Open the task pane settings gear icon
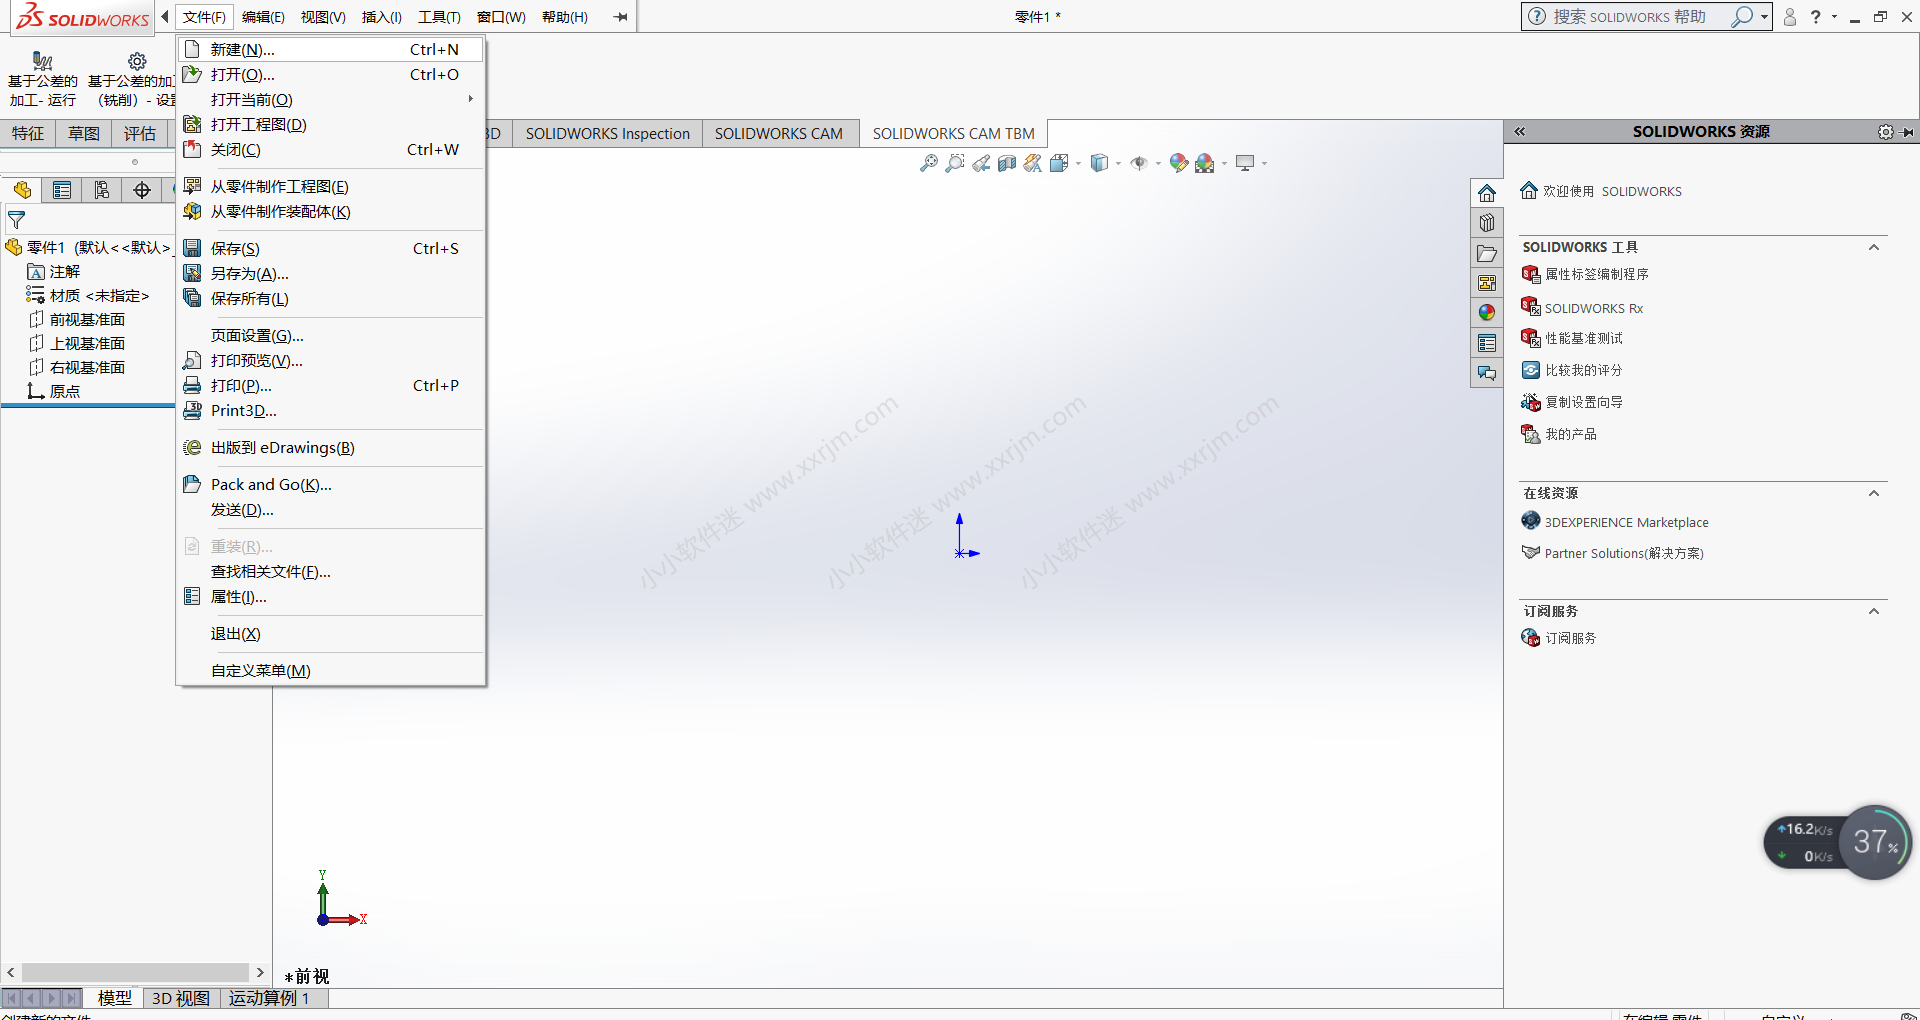The image size is (1920, 1020). [1886, 132]
